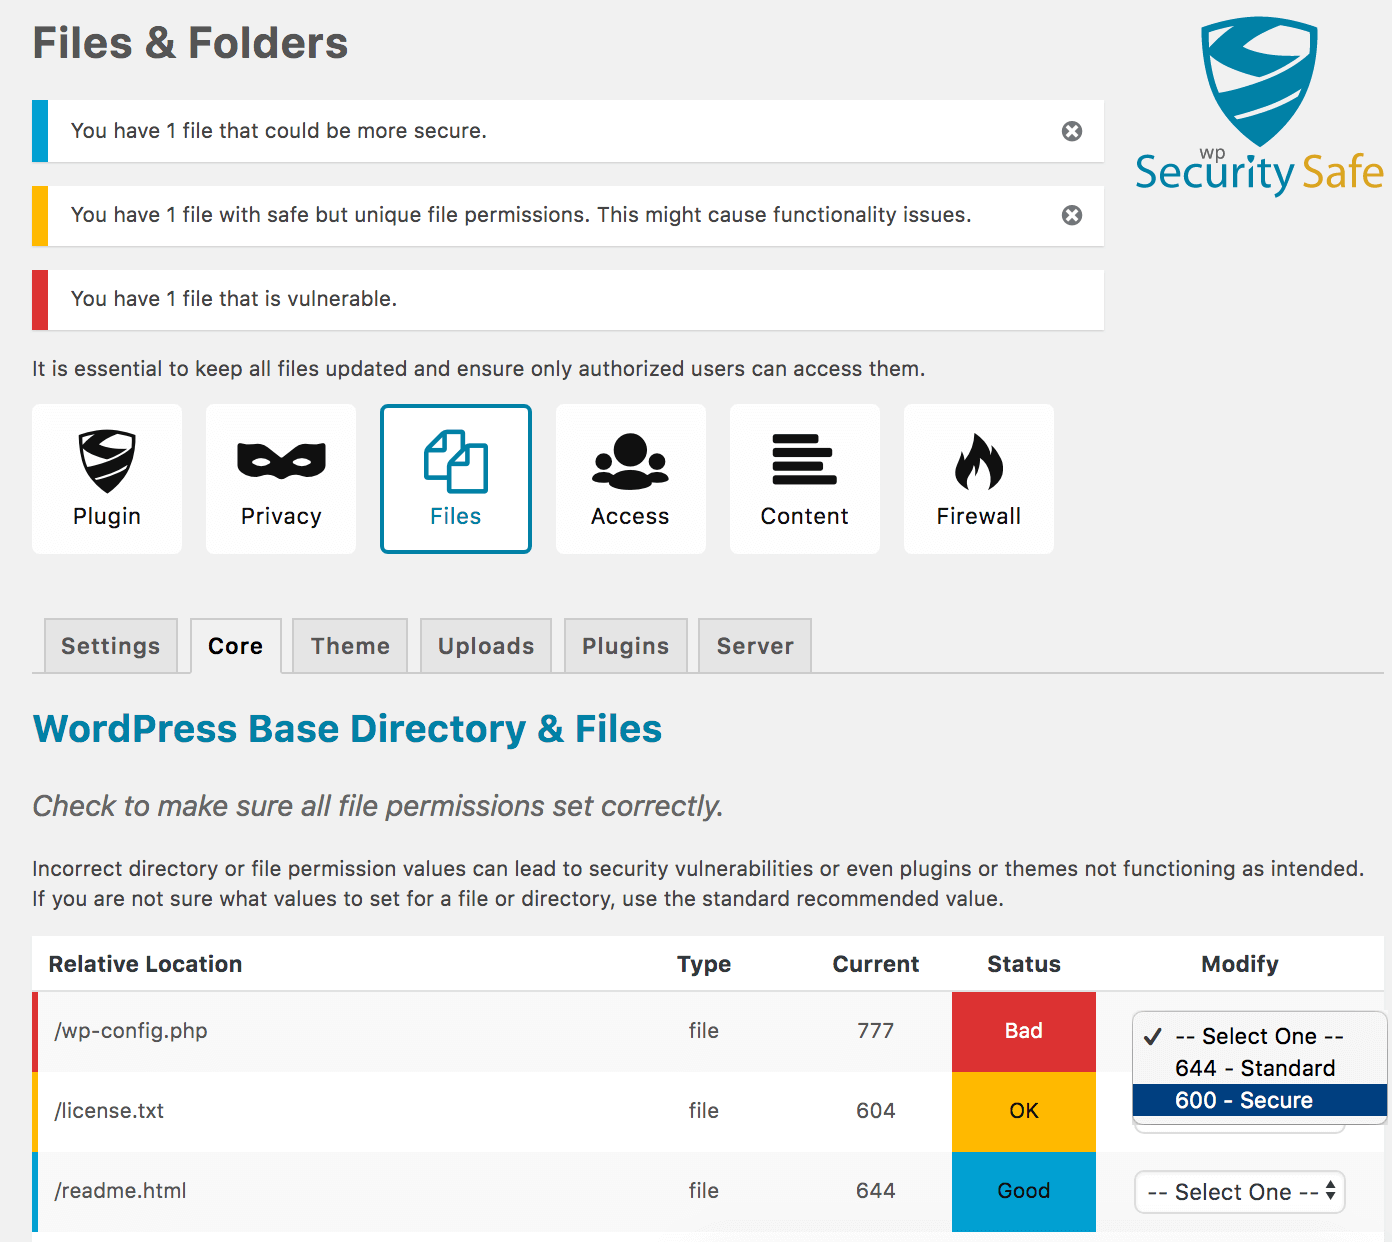
Task: Click the /license.txt file link
Action: [x=109, y=1111]
